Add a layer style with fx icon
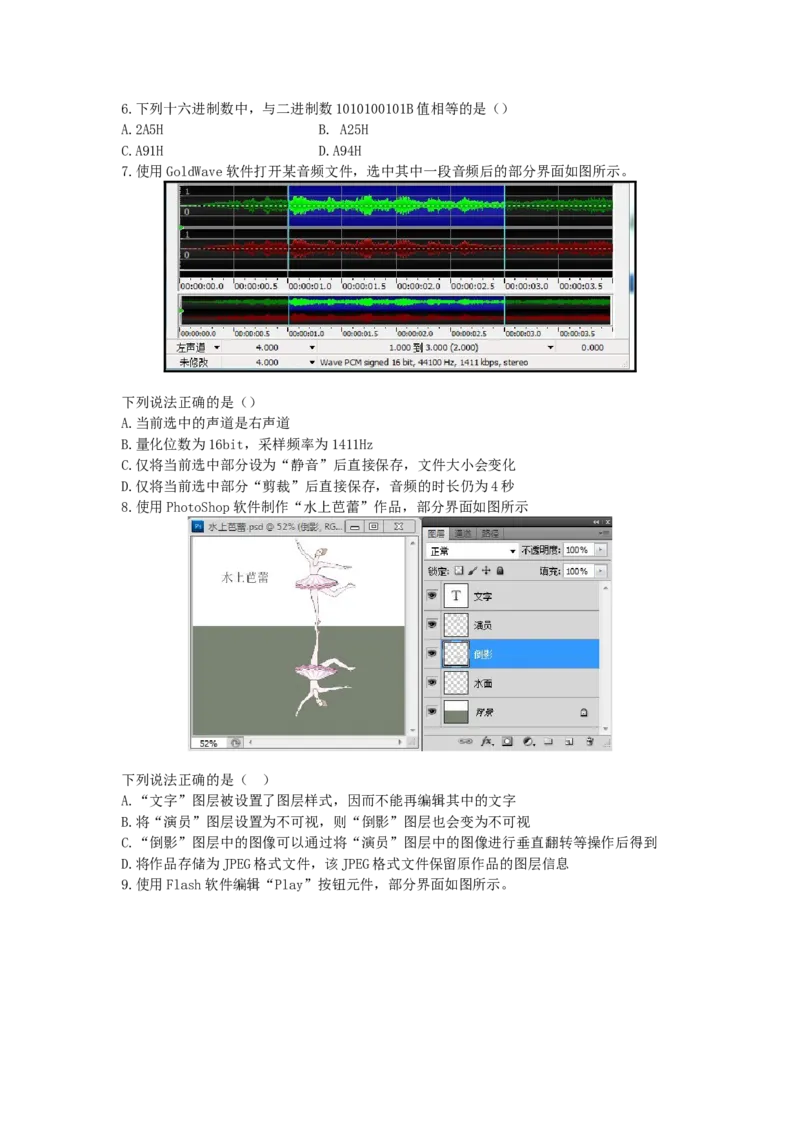 point(488,742)
